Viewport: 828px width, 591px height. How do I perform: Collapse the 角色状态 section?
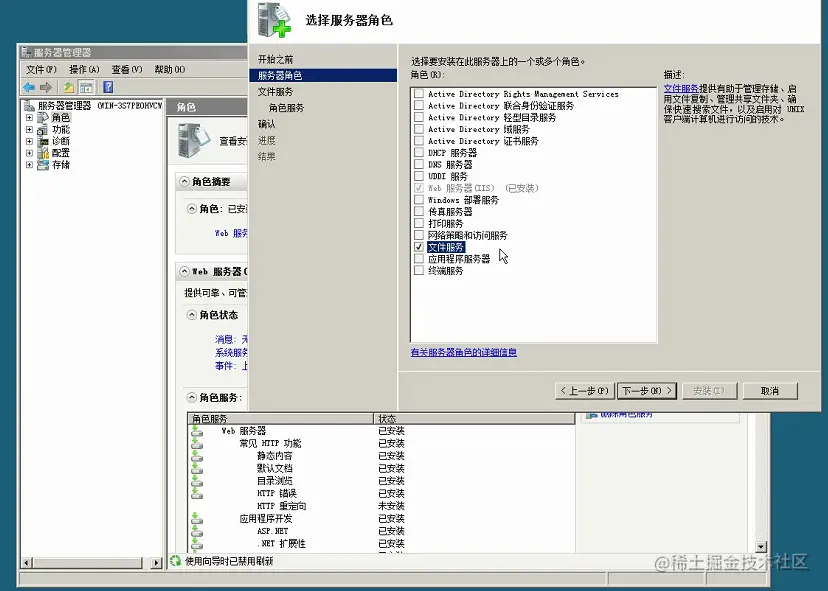(x=192, y=315)
